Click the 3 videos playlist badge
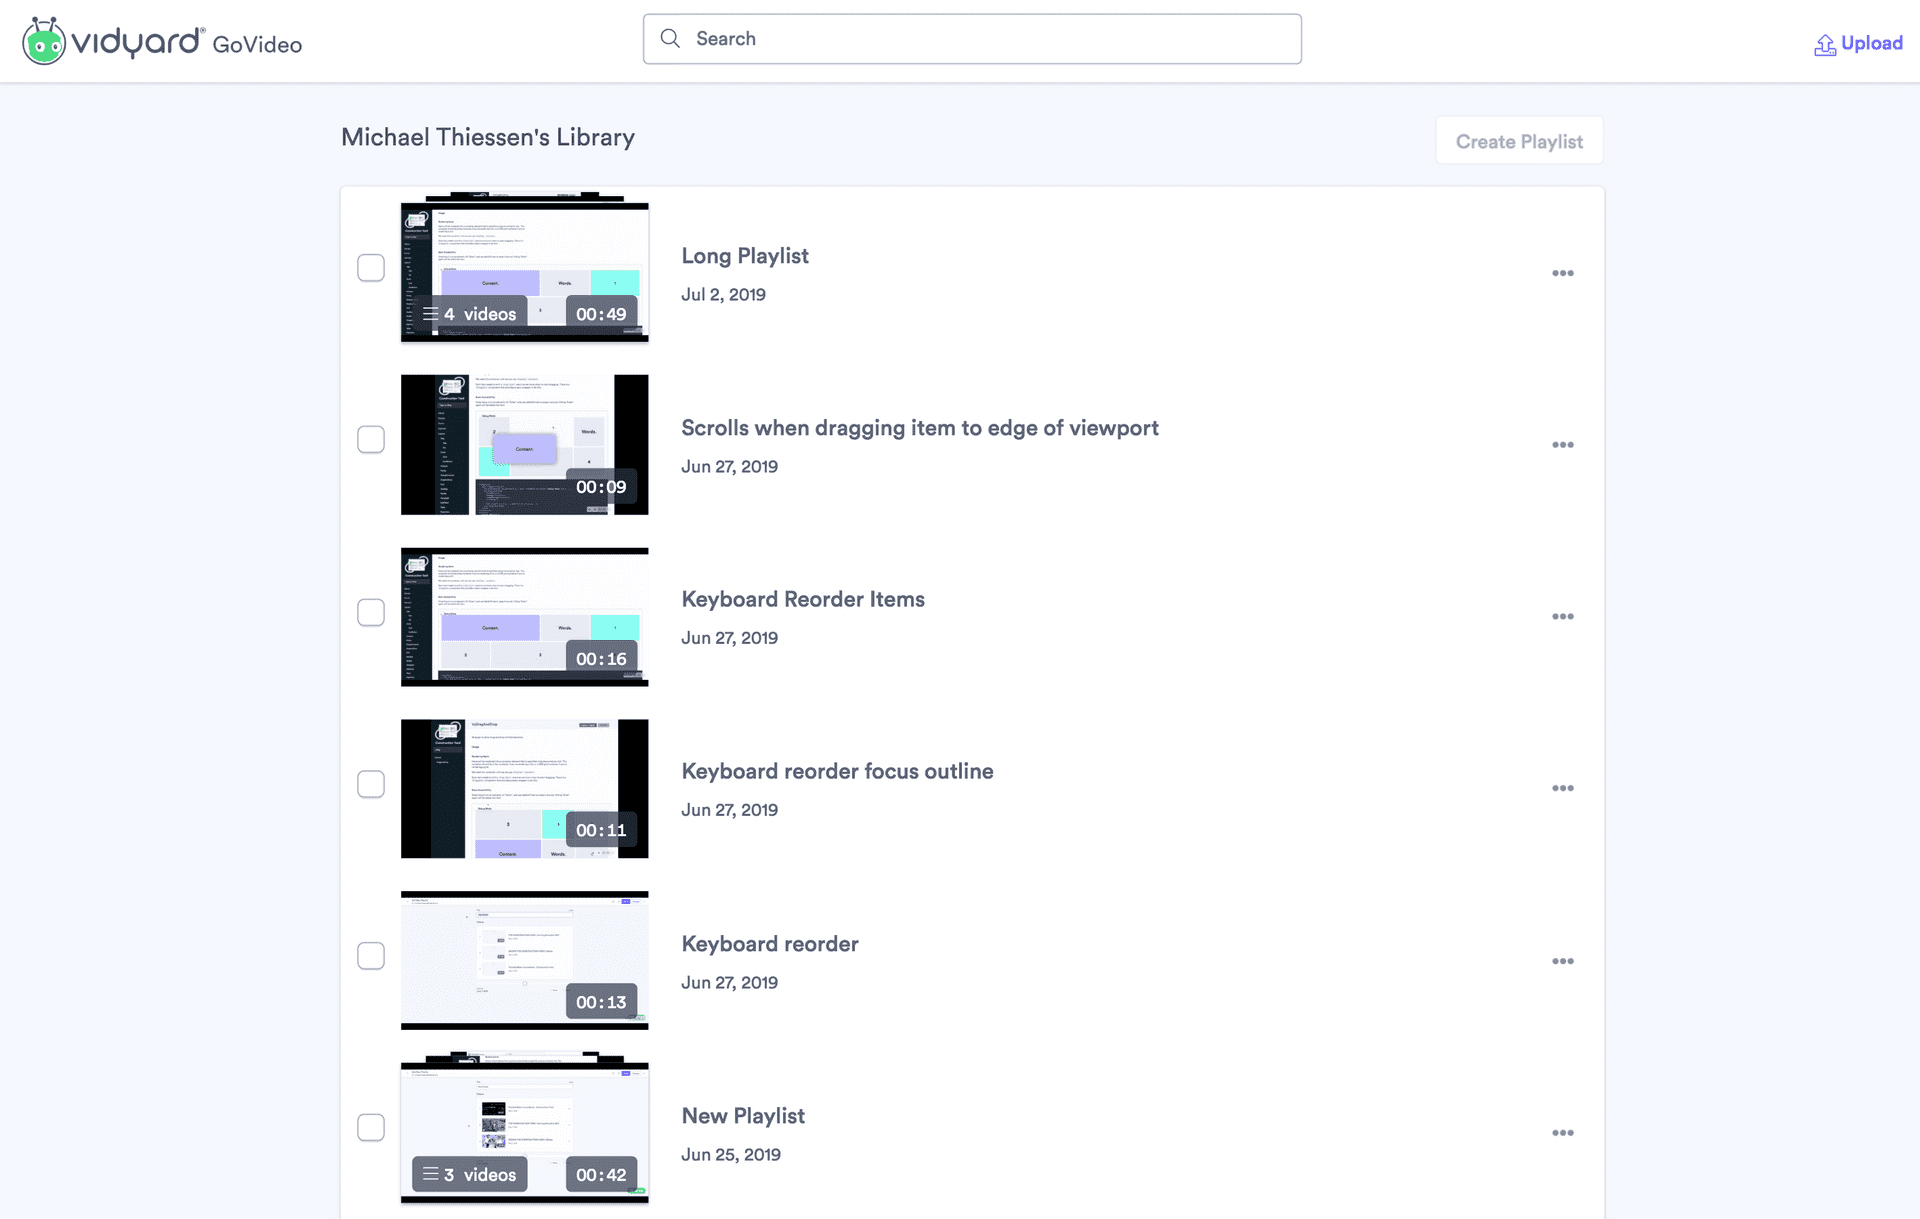1920x1219 pixels. 469,1175
